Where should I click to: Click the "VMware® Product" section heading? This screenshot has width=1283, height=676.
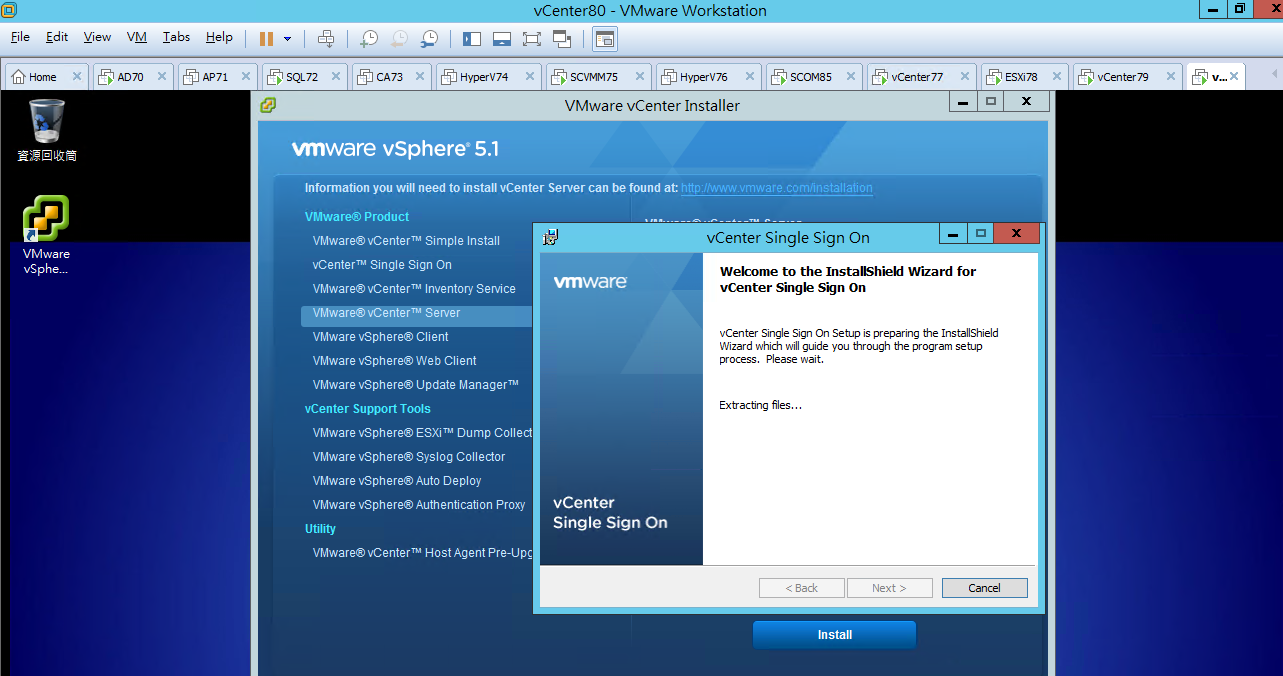coord(357,217)
